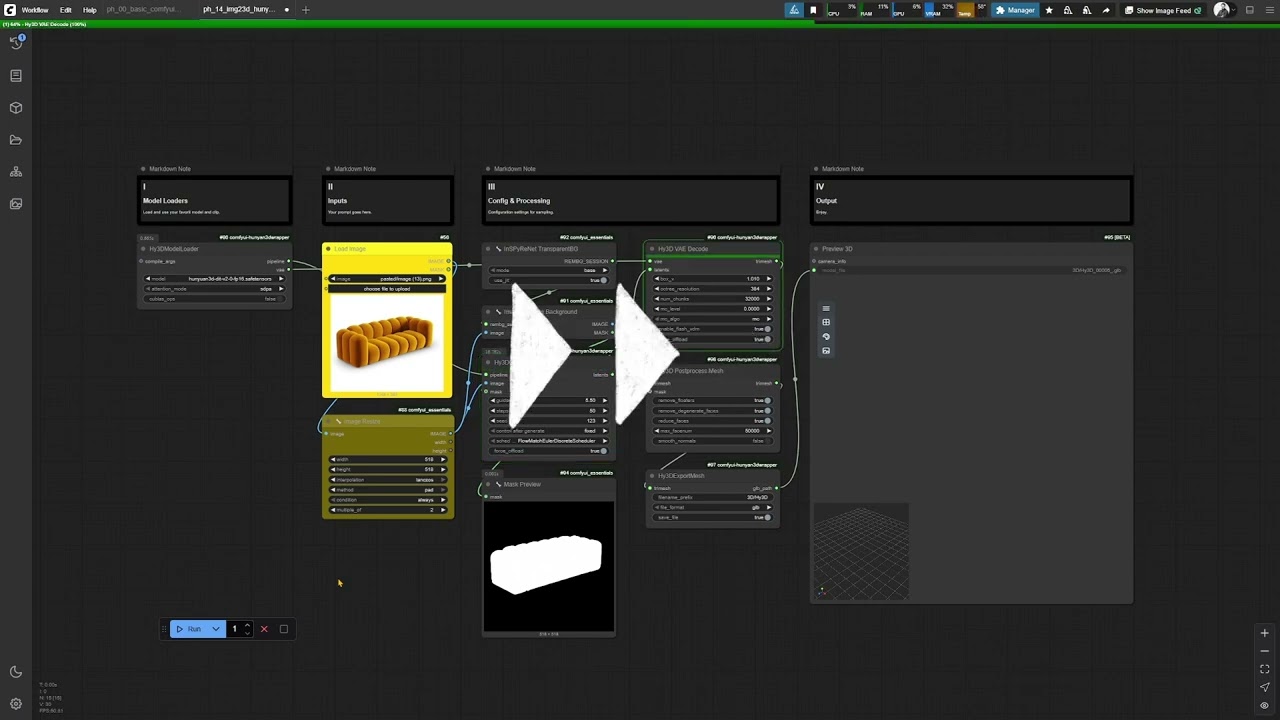Open mc_algo dropdown in VAE Decode
The width and height of the screenshot is (1280, 720).
click(x=713, y=319)
